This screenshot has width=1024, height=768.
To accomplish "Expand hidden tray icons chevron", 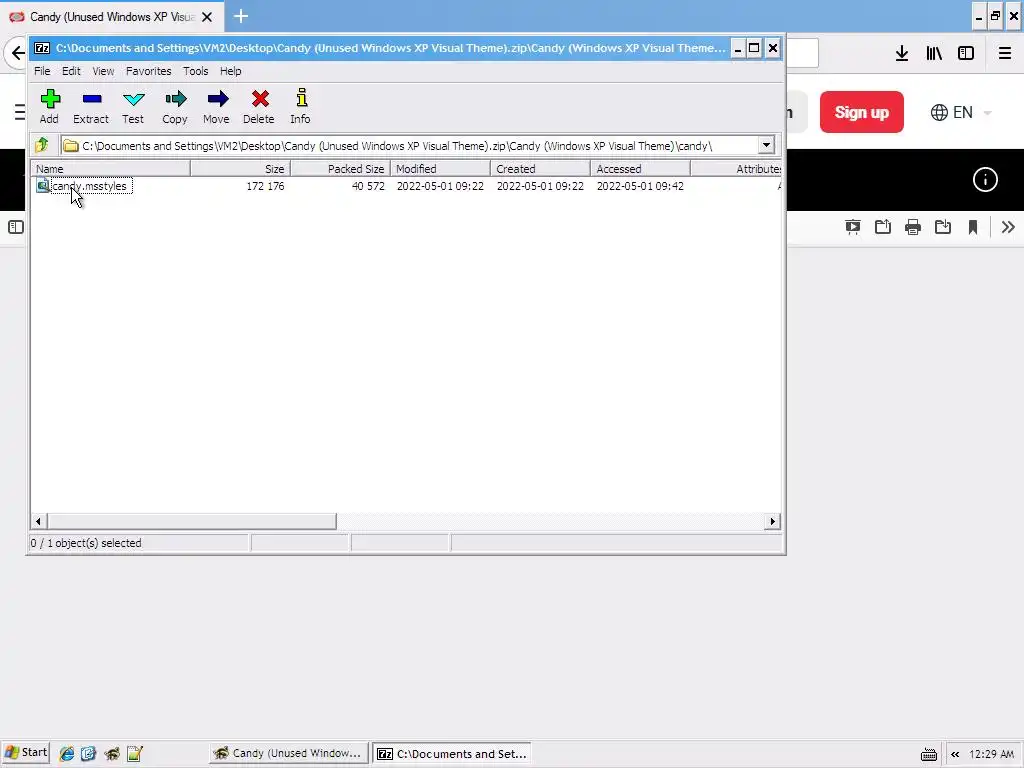I will pos(955,754).
